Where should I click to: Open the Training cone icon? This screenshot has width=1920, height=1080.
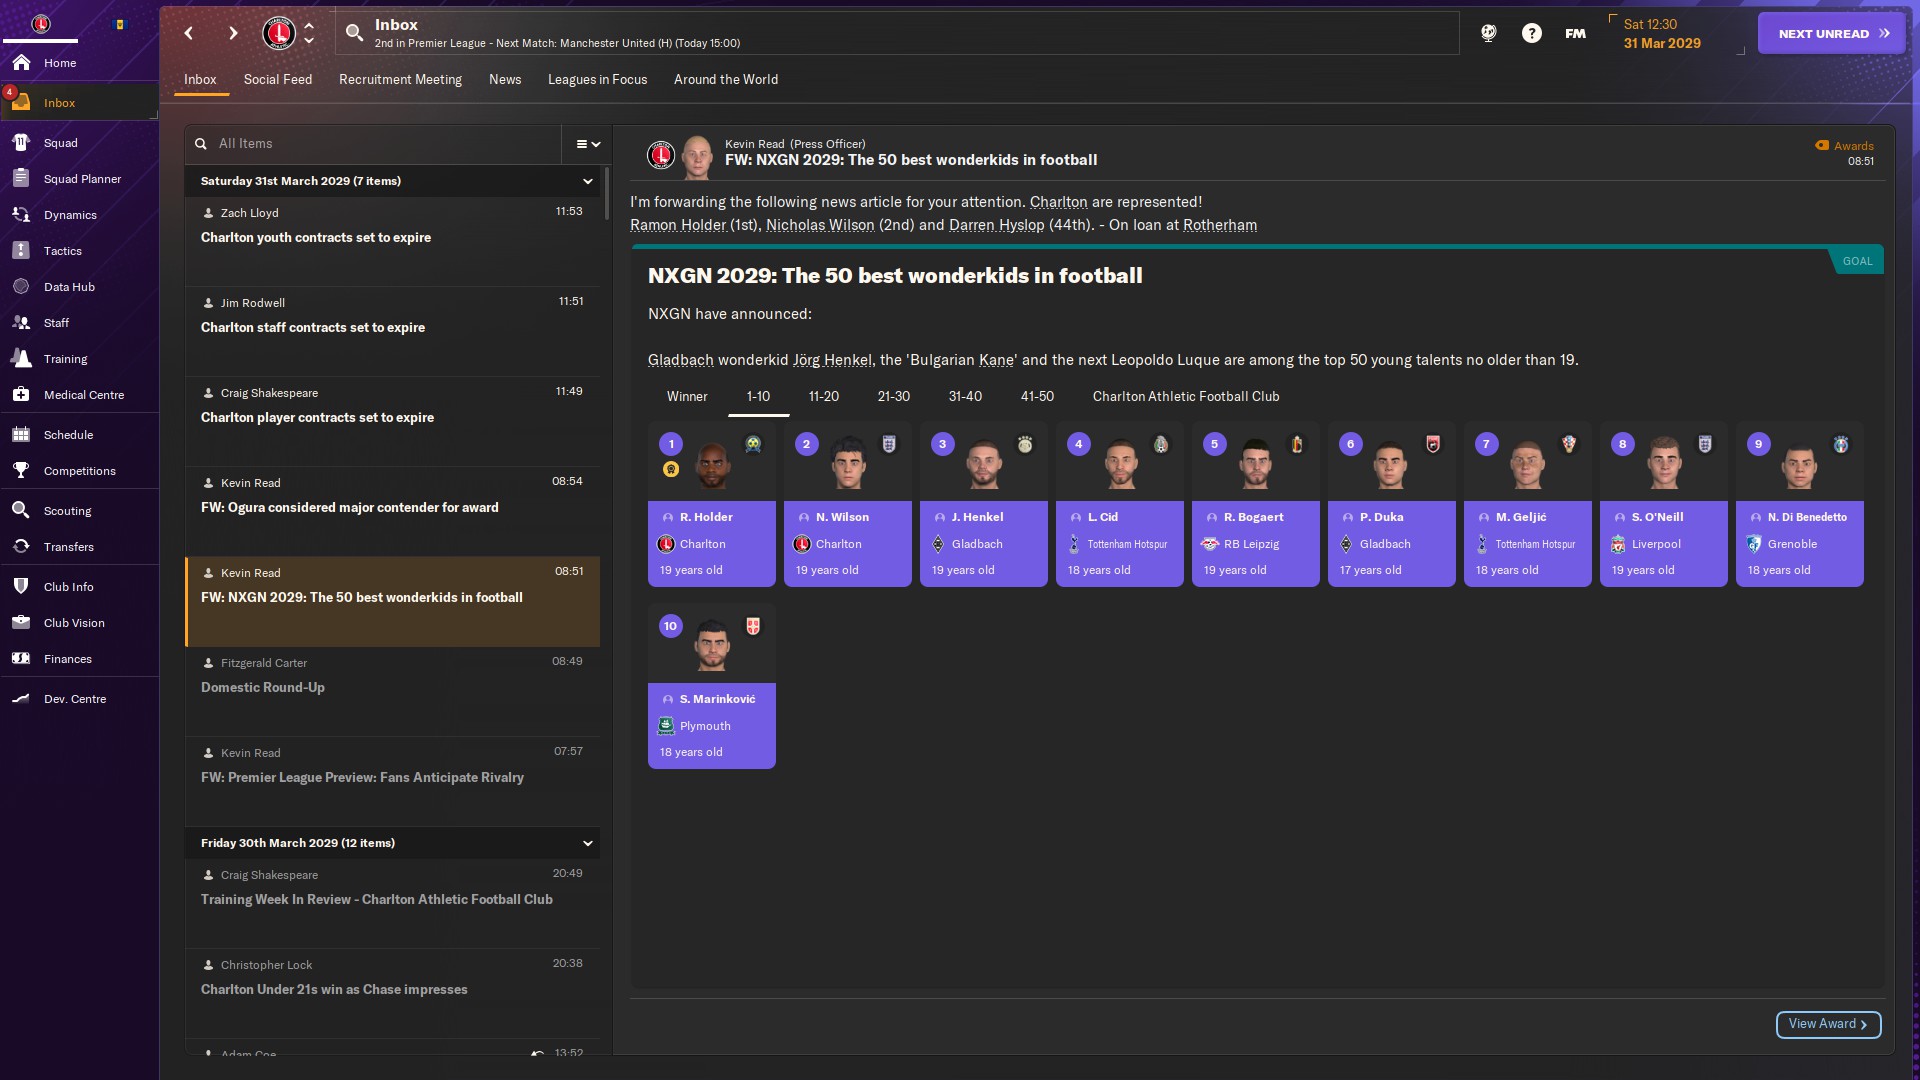21,359
